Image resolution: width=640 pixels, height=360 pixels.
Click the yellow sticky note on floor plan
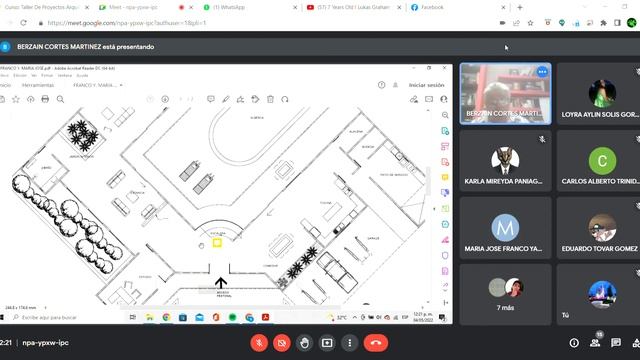tap(217, 243)
